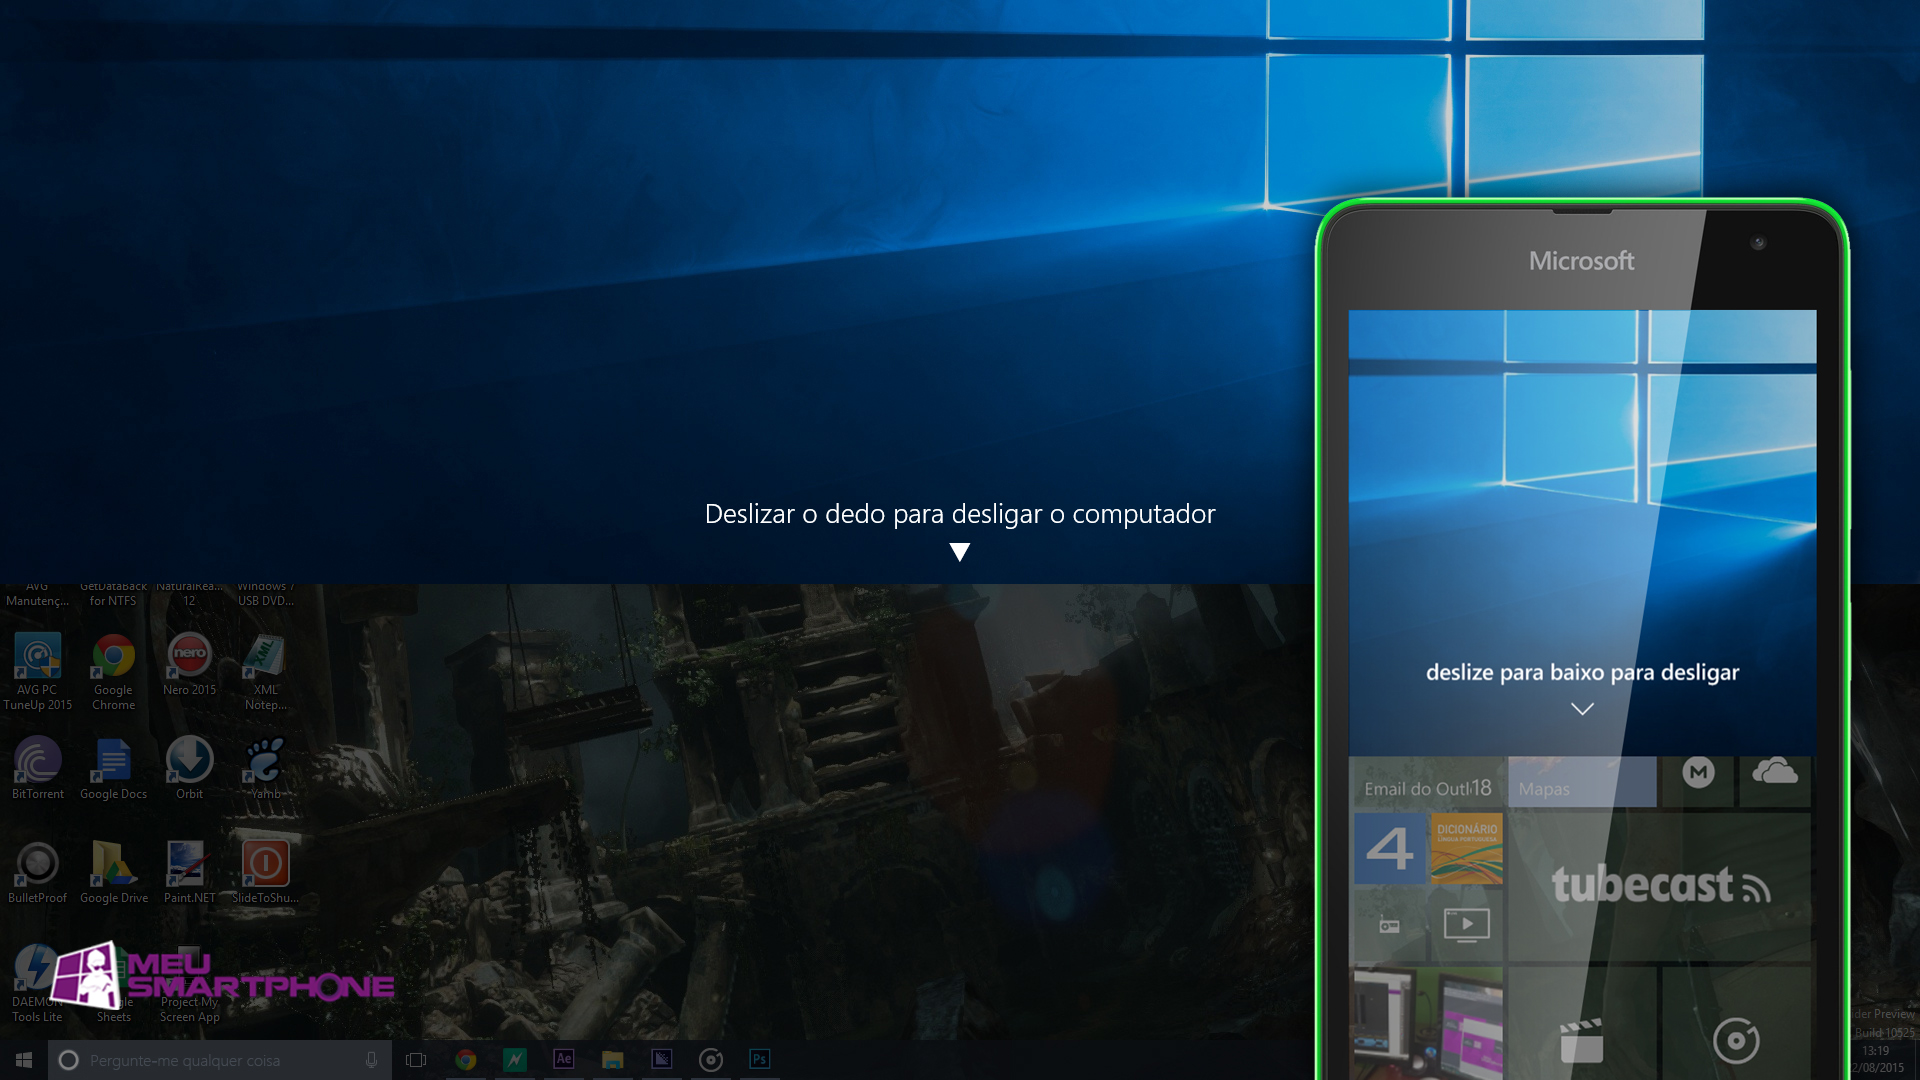Select the Yamb desktop shortcut
The image size is (1920, 1080).
(x=265, y=768)
